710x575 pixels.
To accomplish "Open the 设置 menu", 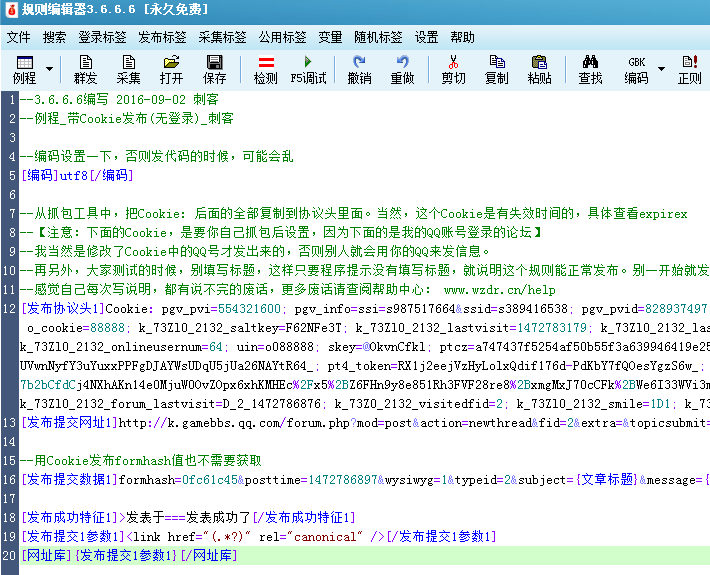I will 427,37.
